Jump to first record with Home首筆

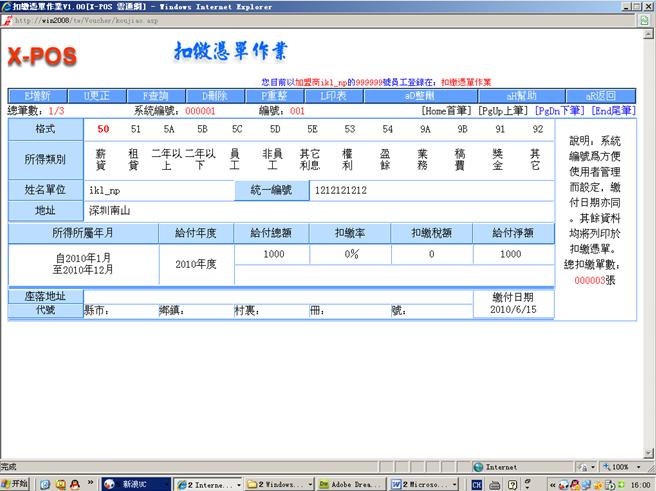pos(446,111)
